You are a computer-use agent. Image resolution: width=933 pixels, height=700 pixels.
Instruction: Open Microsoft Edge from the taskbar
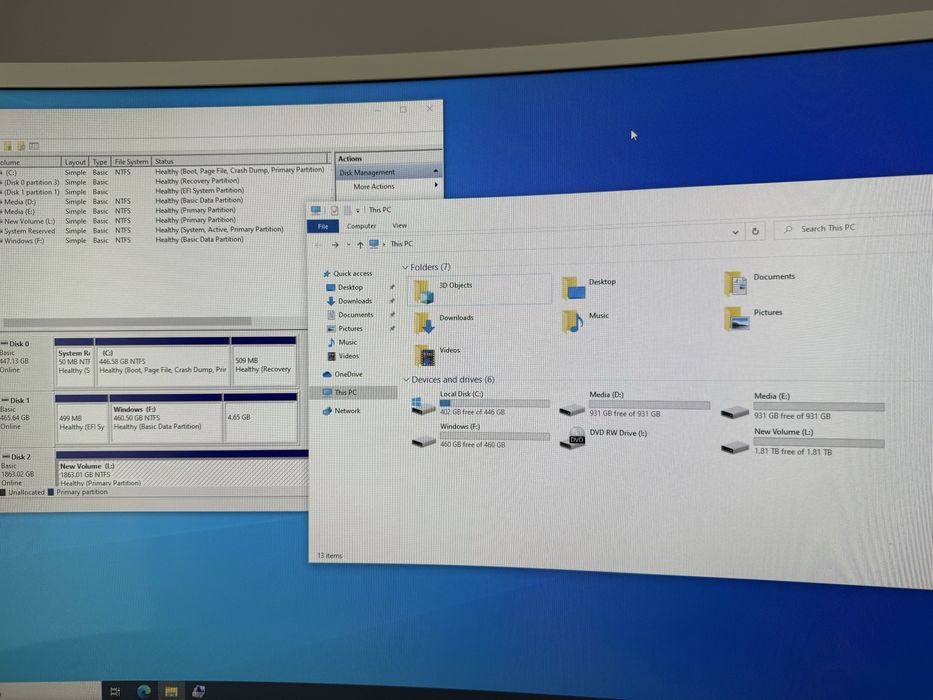pyautogui.click(x=143, y=691)
